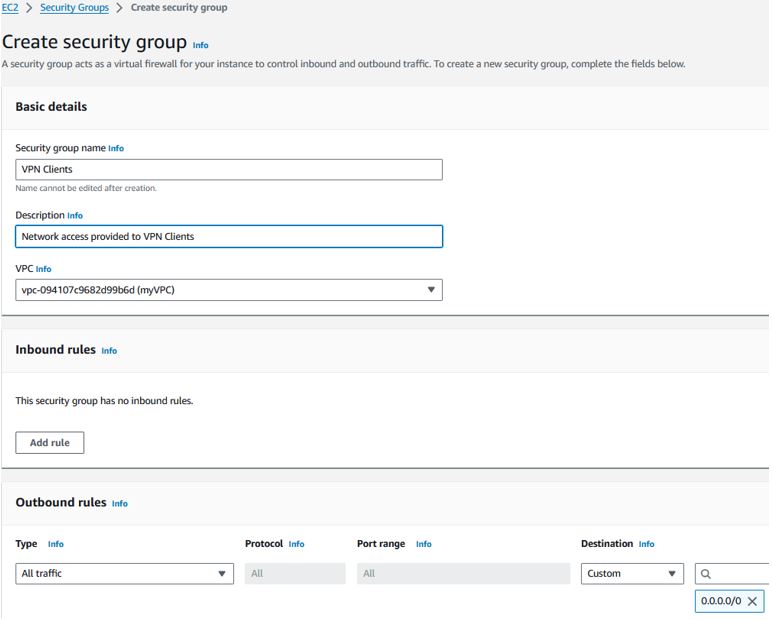Focus the Security group name field
This screenshot has width=772, height=620.
[x=229, y=169]
